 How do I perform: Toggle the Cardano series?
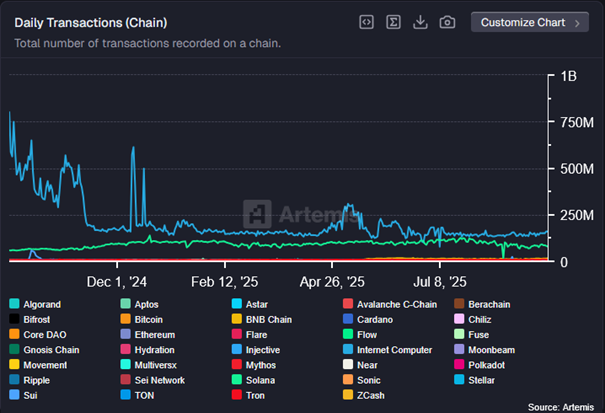[368, 319]
